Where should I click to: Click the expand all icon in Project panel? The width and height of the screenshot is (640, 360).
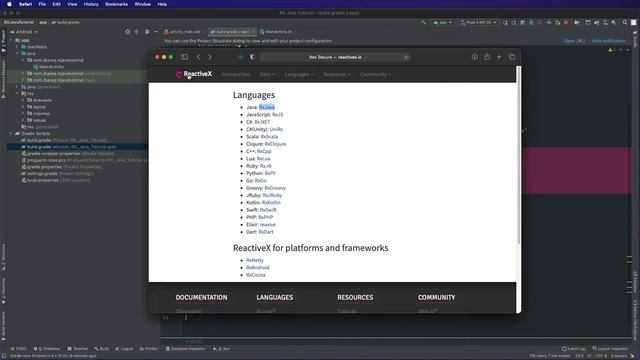[x=136, y=31]
